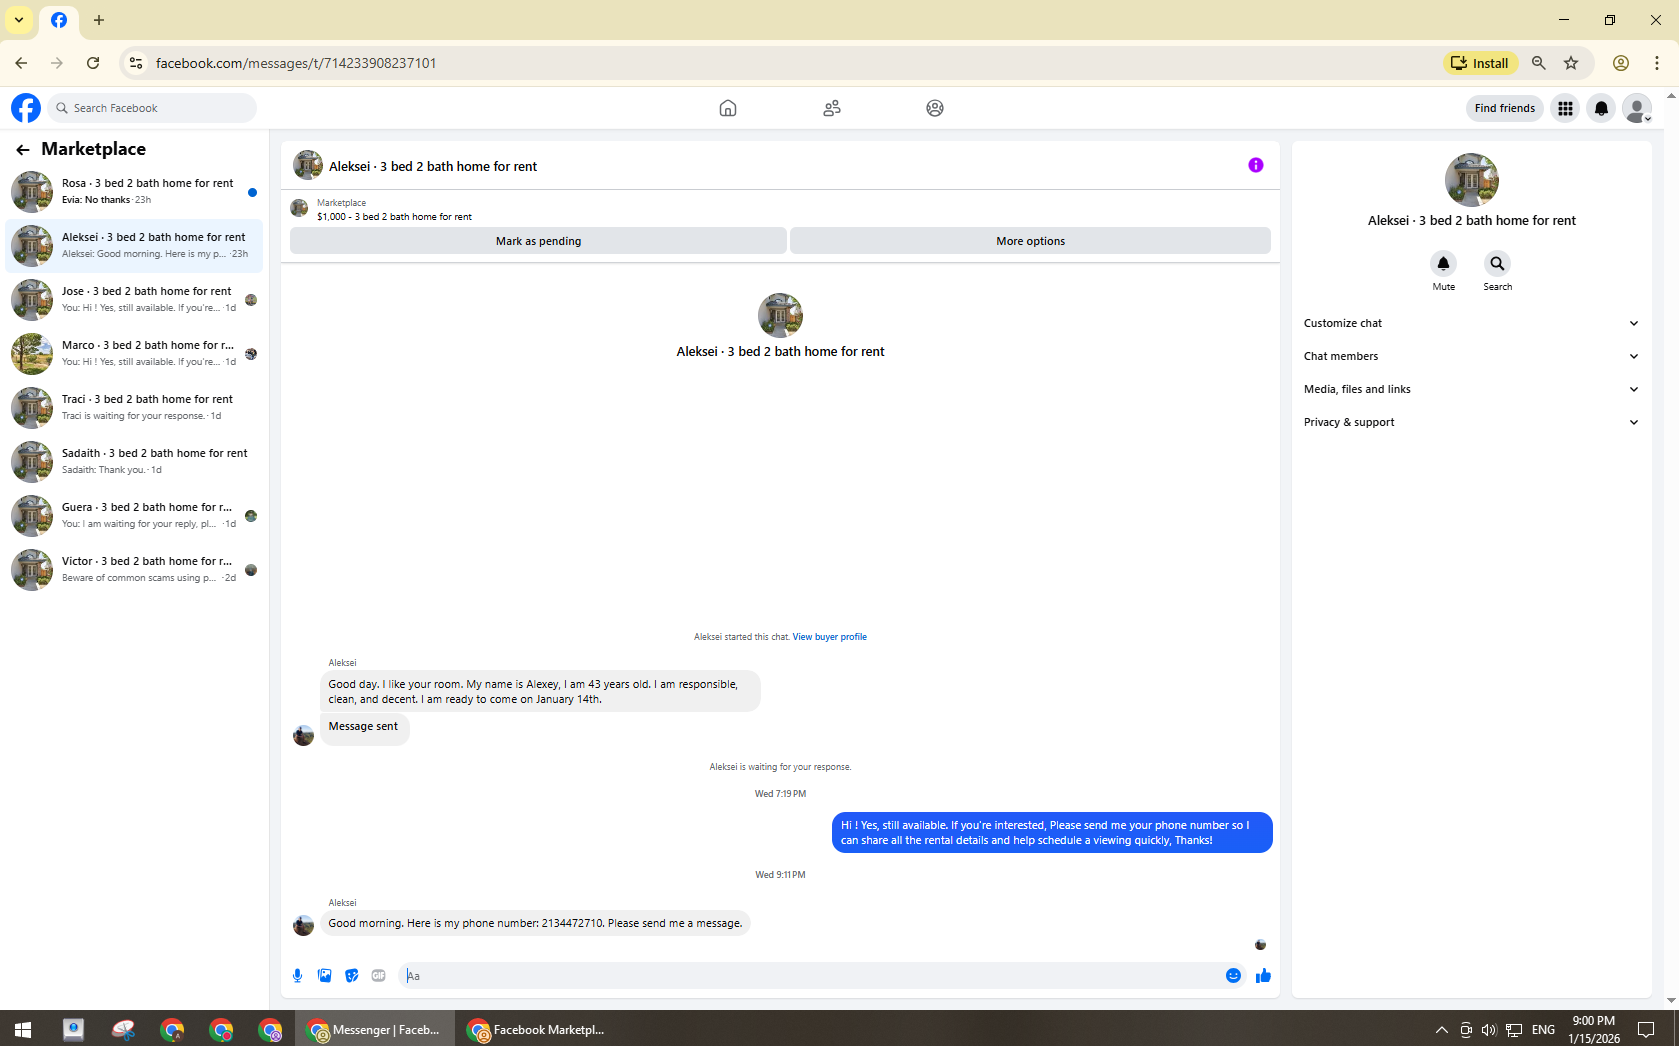The width and height of the screenshot is (1679, 1046).
Task: Click Aleksei's avatar beside phone number message
Action: 304,925
